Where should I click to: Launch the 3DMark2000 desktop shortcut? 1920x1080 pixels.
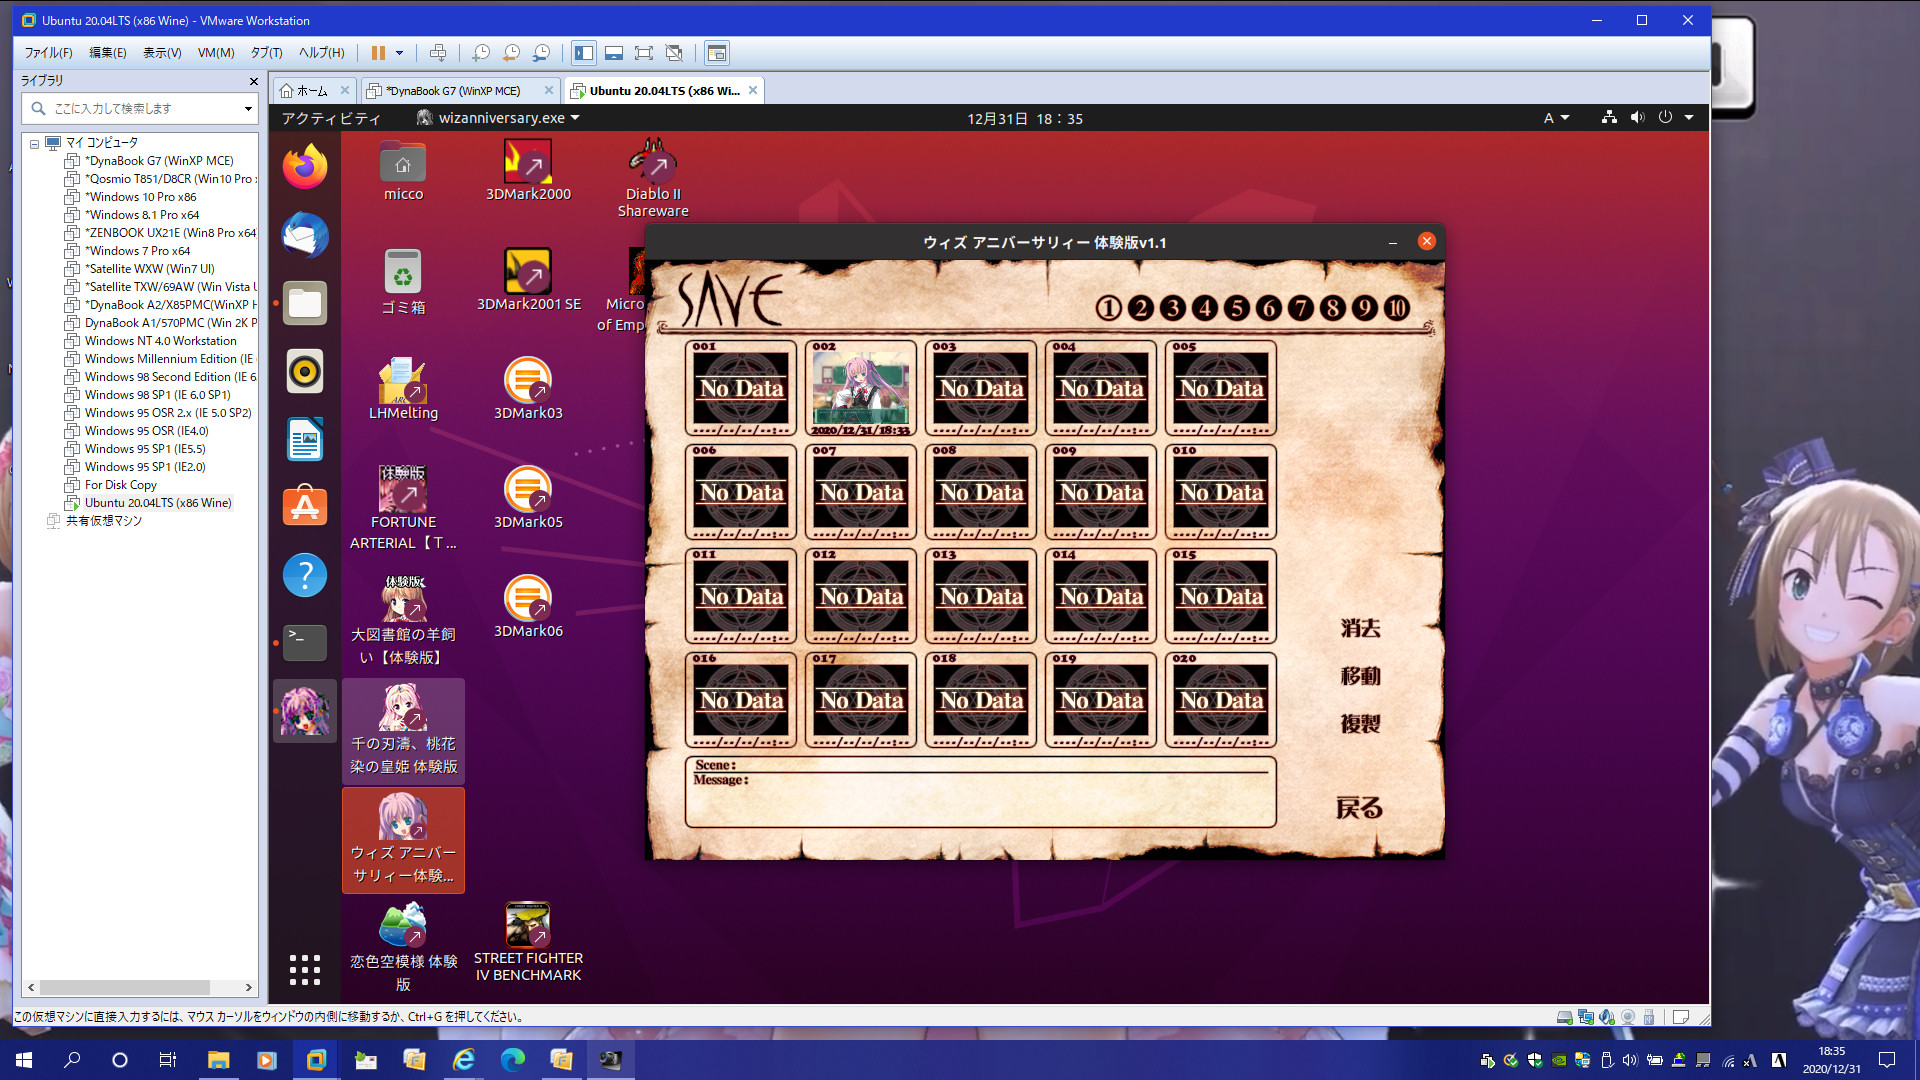528,172
